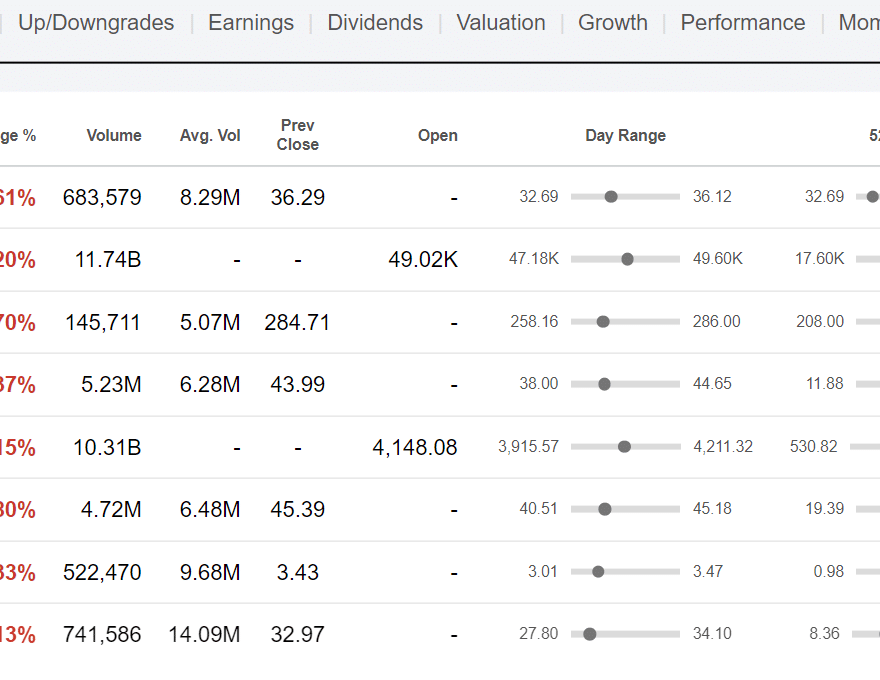Select volume value 145,711
The width and height of the screenshot is (880, 680).
point(103,323)
